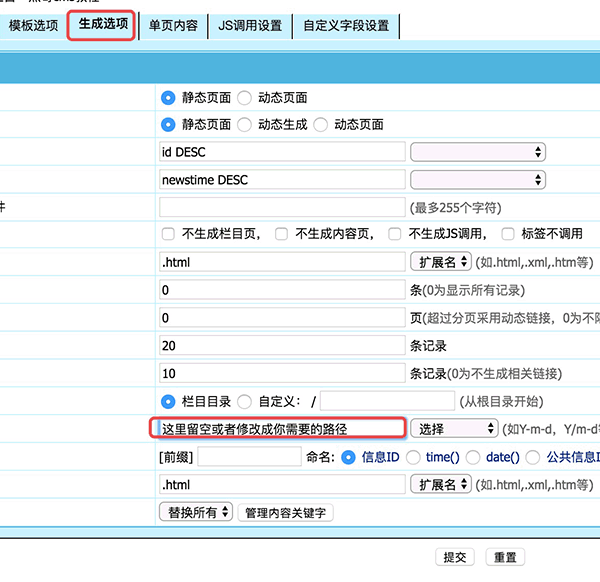Open the 选择 date format dropdown
This screenshot has height=582, width=600.
tap(454, 428)
